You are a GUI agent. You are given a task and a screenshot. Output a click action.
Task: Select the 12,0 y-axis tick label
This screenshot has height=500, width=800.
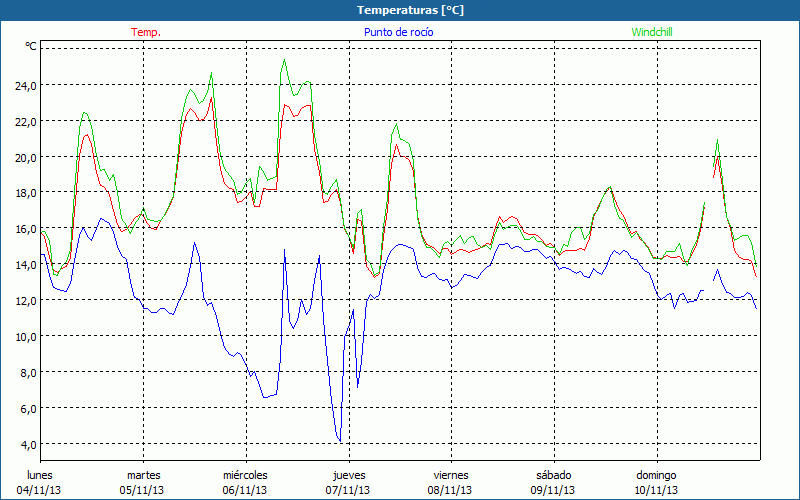(23, 301)
